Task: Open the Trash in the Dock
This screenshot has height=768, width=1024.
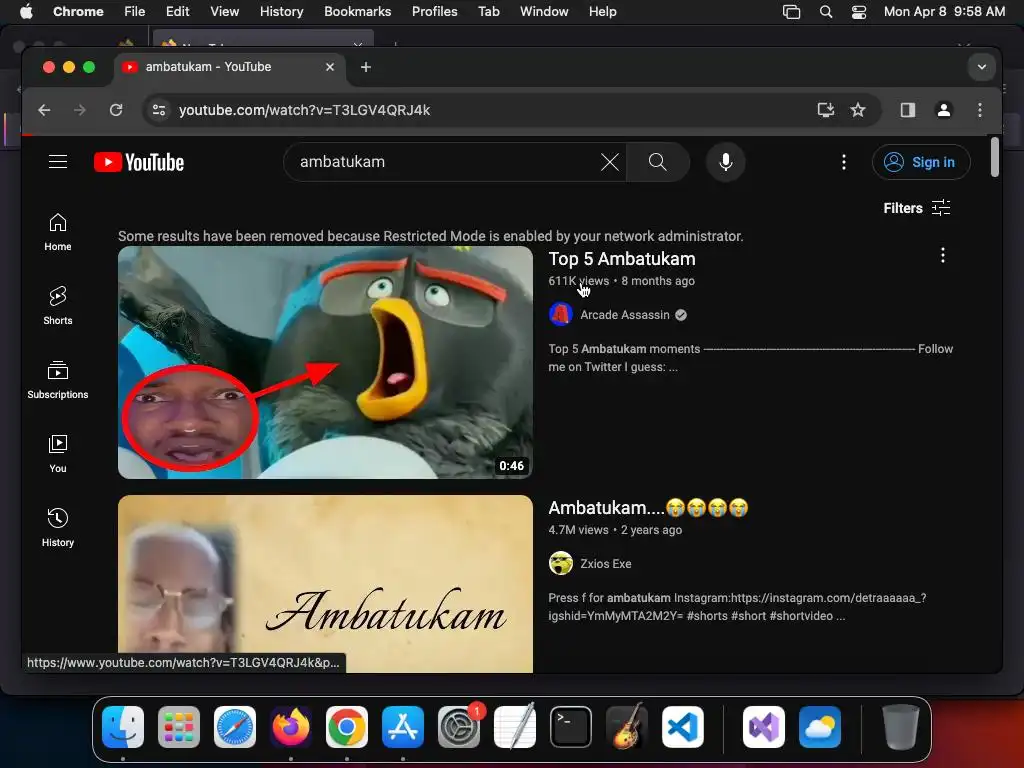Action: (901, 727)
